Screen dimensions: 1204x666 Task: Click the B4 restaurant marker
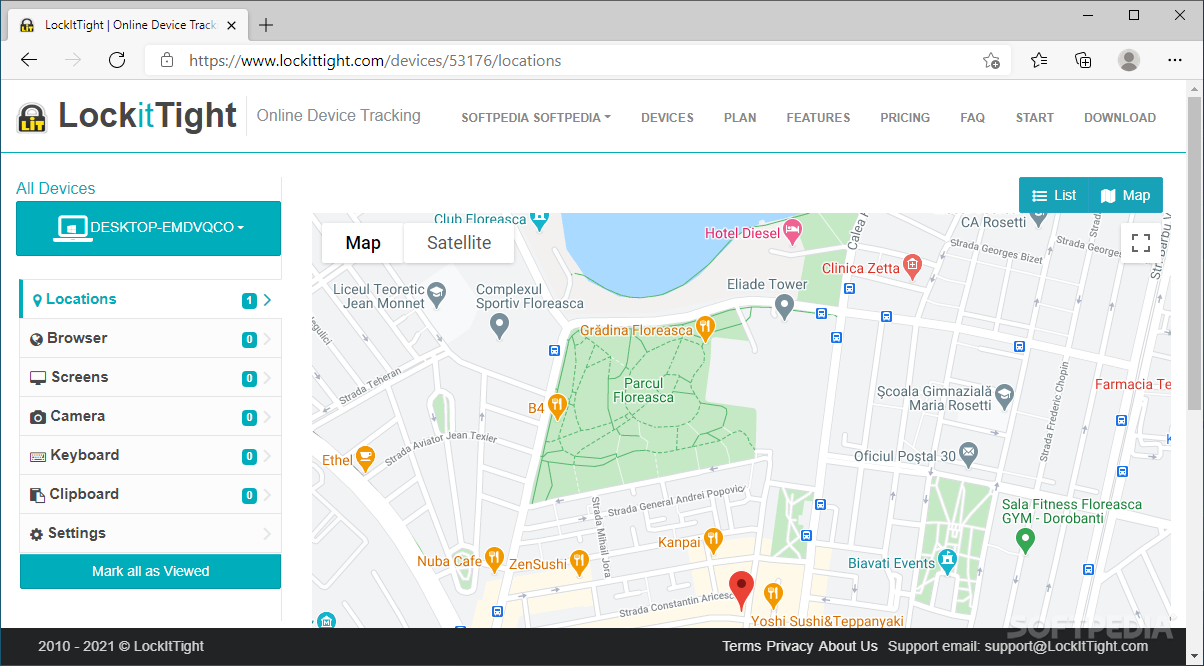[558, 405]
